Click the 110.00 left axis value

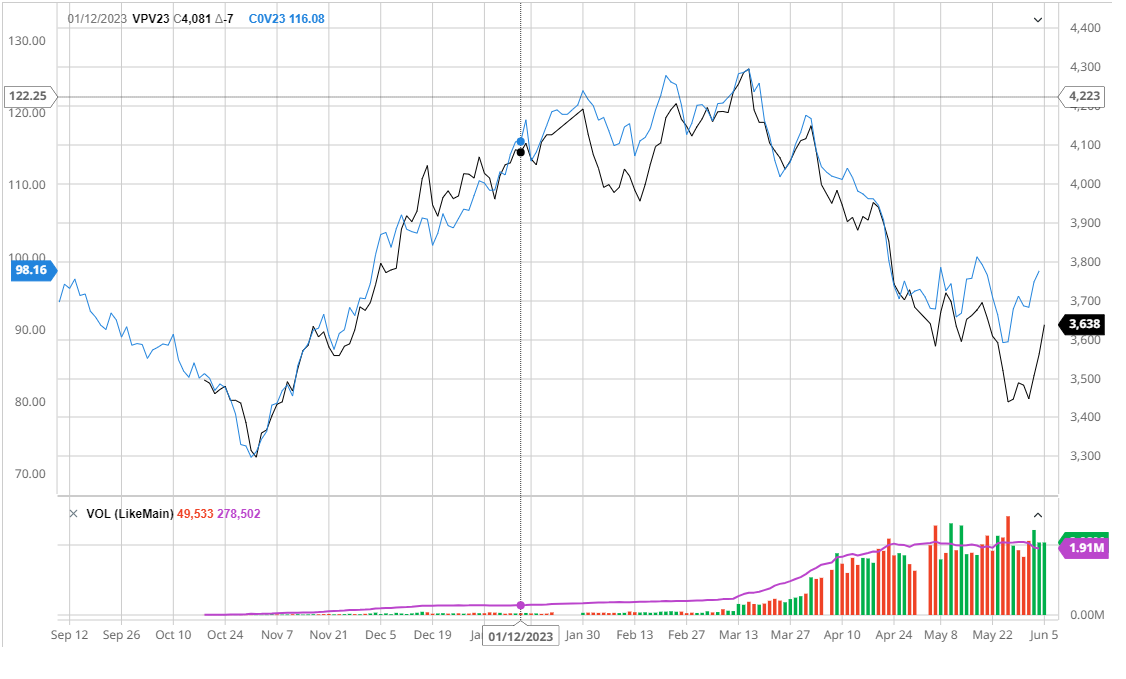pyautogui.click(x=27, y=185)
